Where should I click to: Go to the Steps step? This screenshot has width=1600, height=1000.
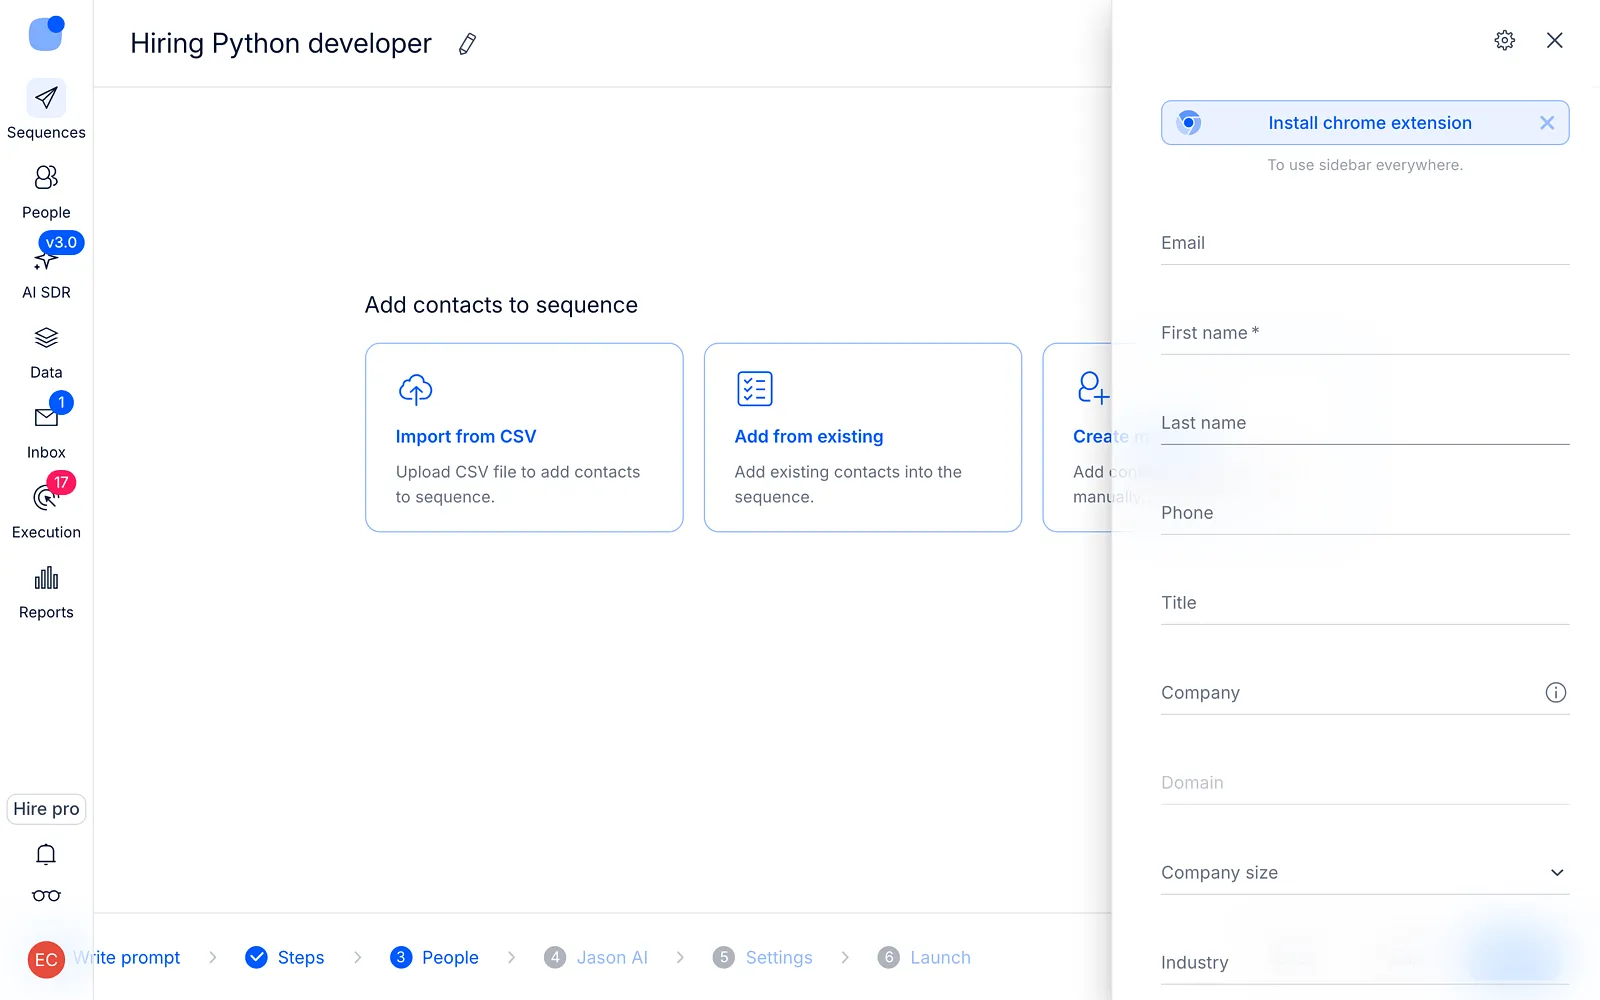285,958
